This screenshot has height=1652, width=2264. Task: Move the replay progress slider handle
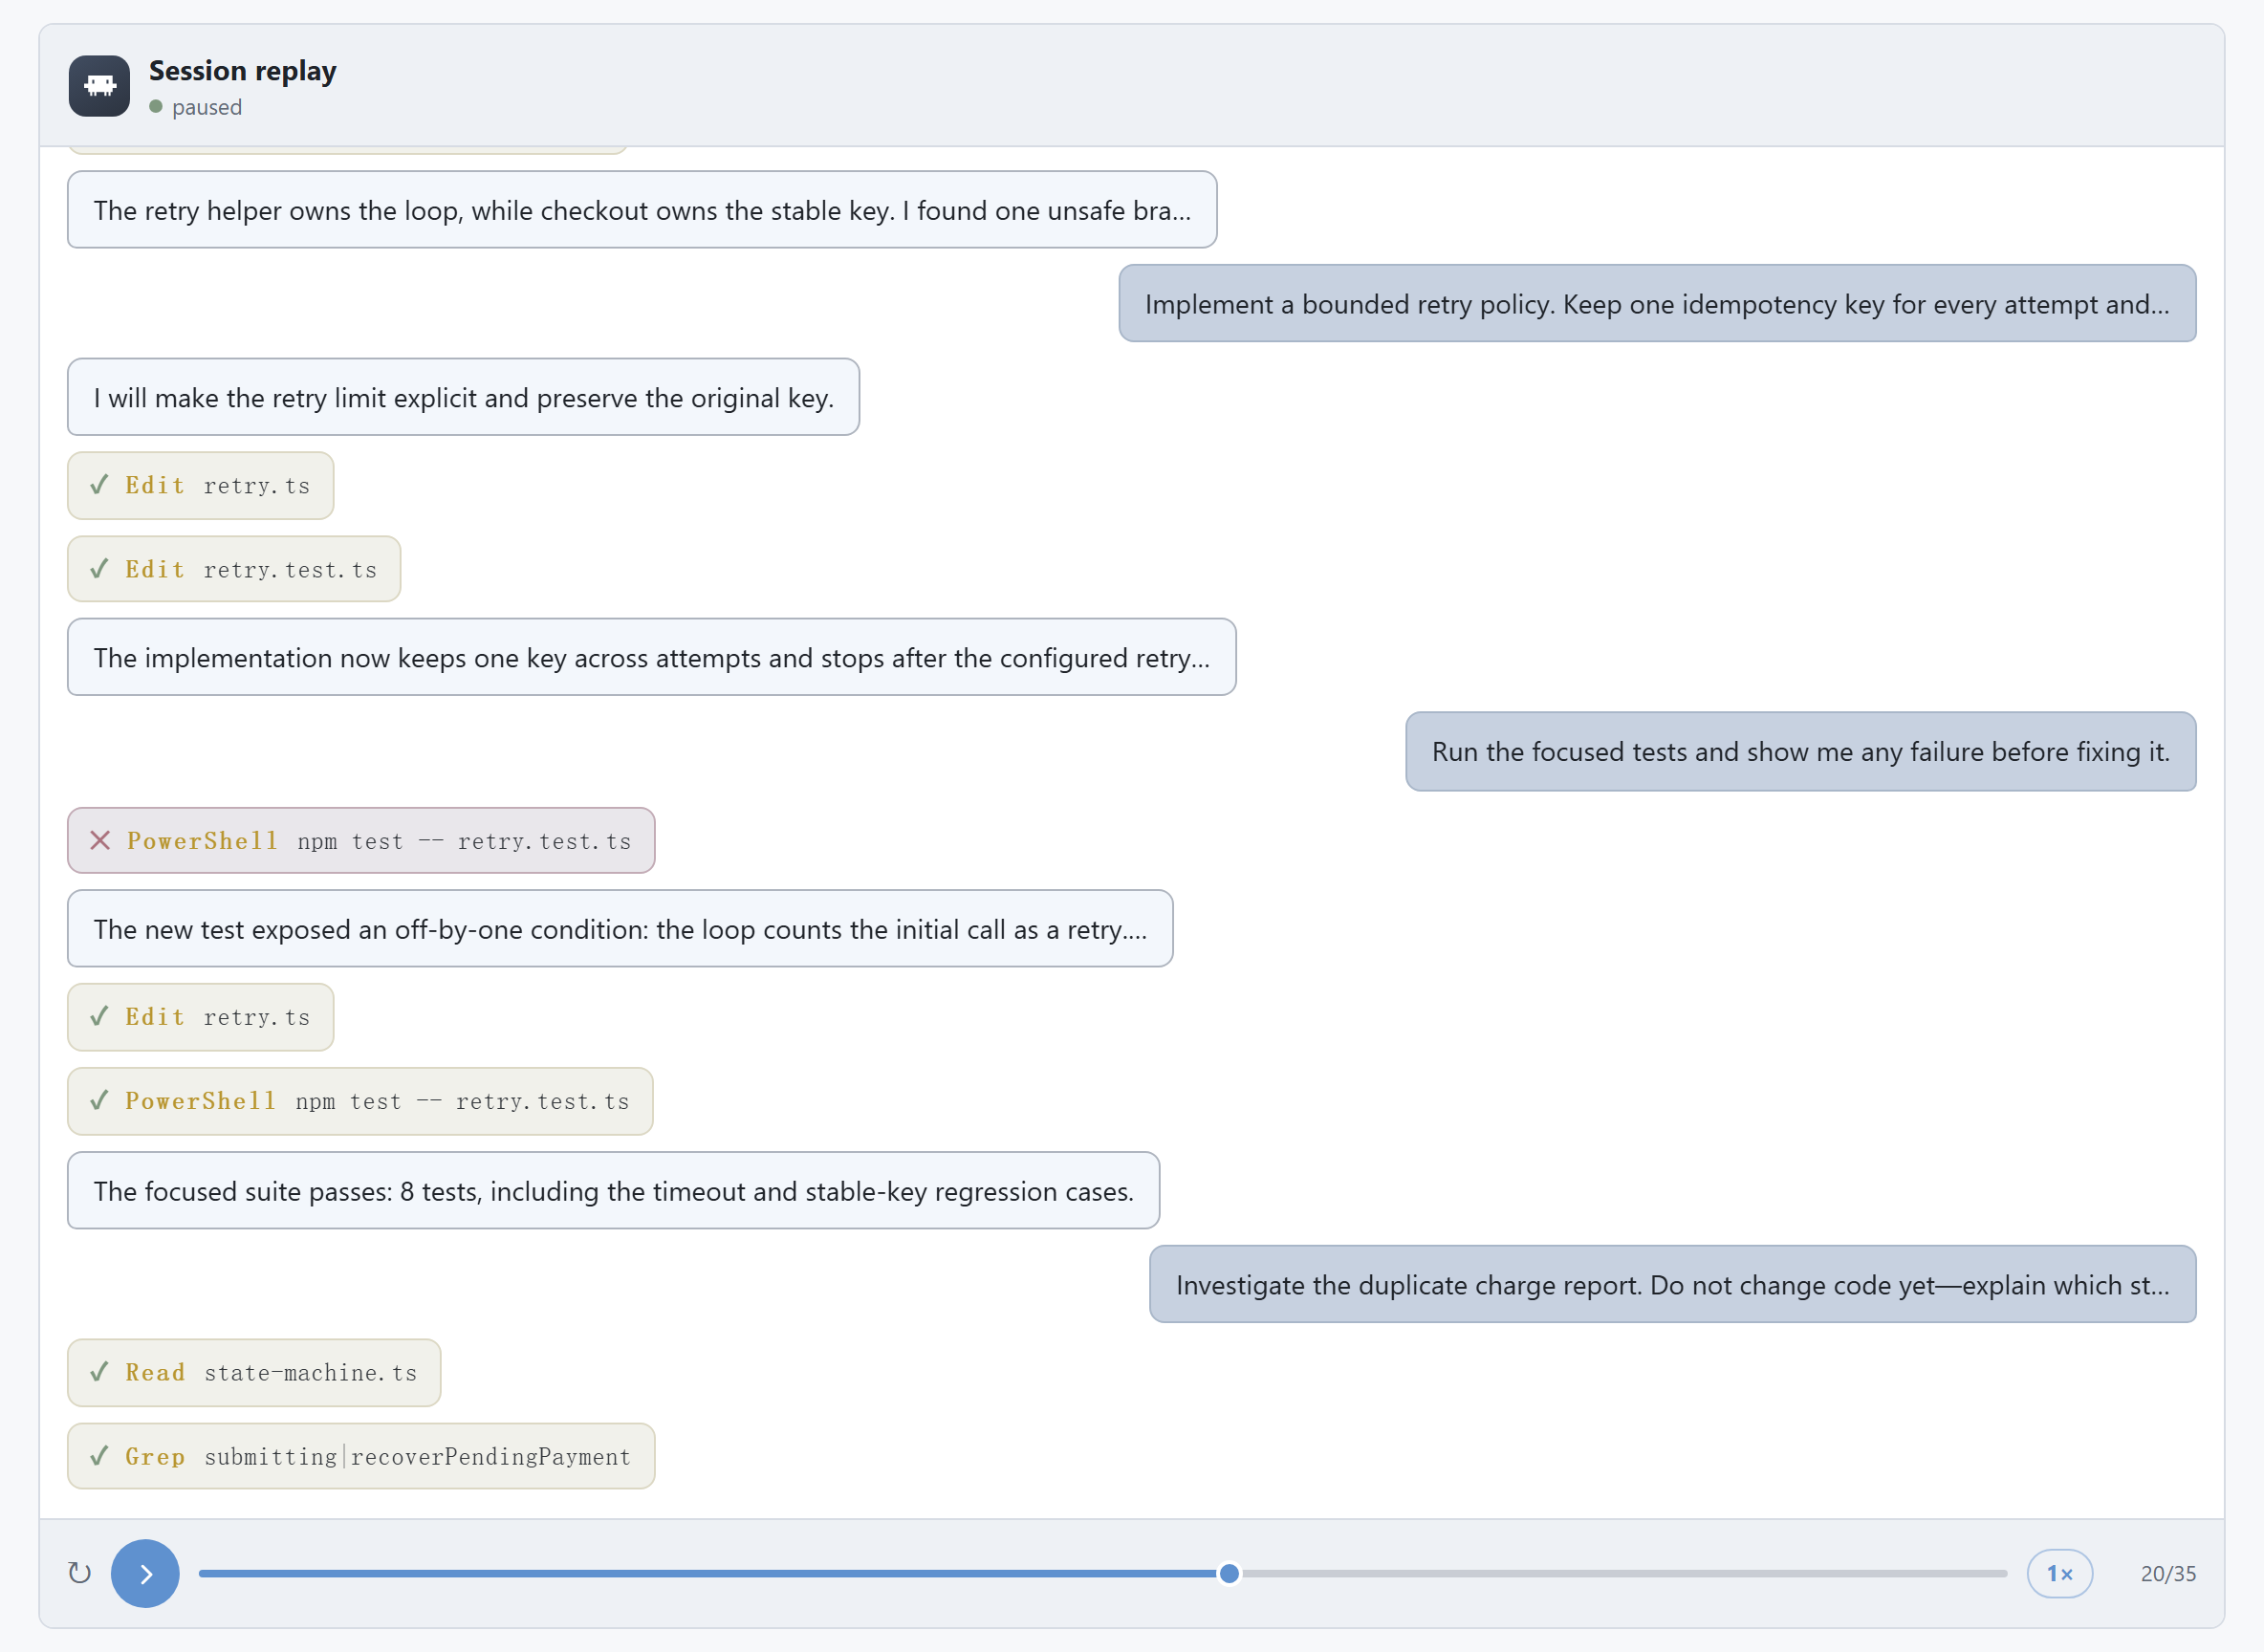(x=1229, y=1573)
